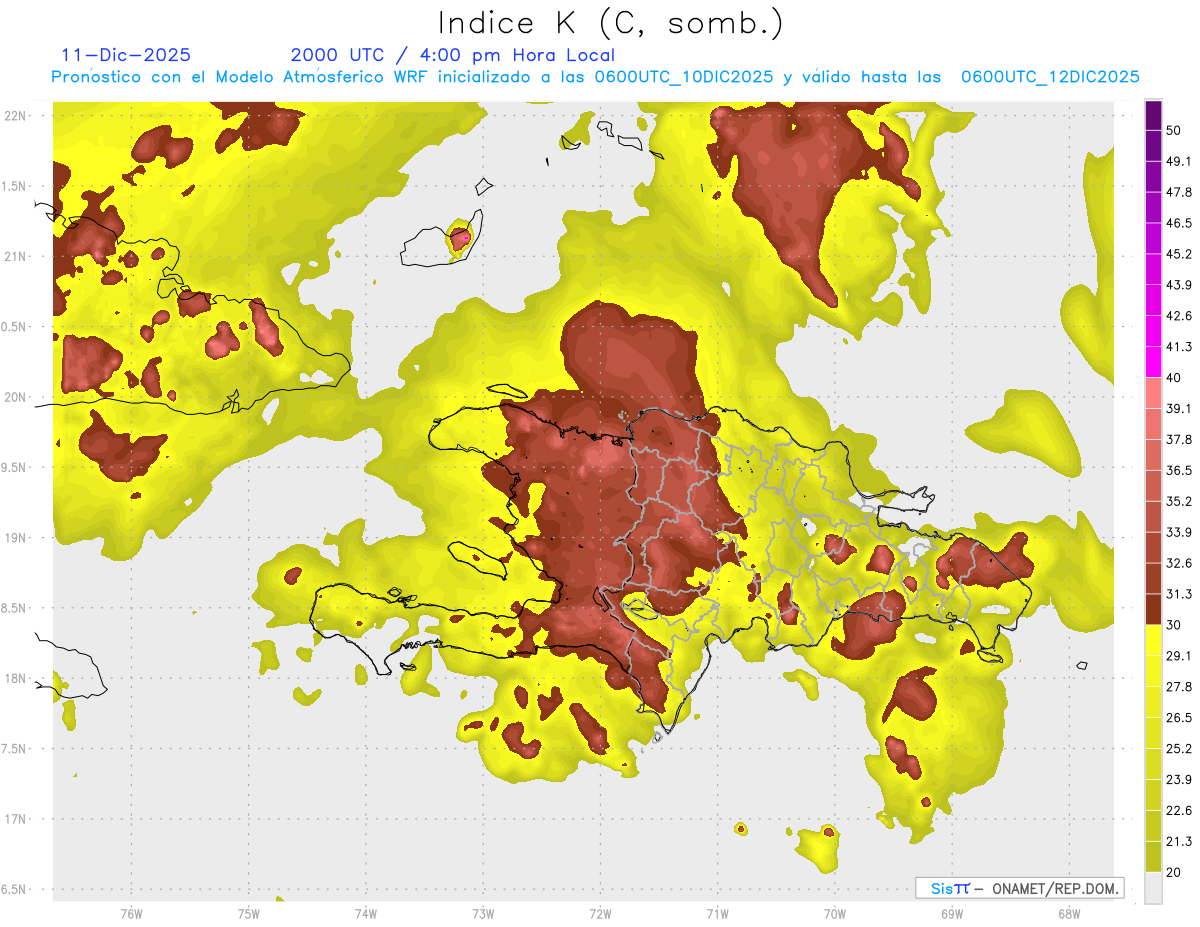Click the colorbar value "29.1"
1200x927 pixels.
pyautogui.click(x=1179, y=655)
